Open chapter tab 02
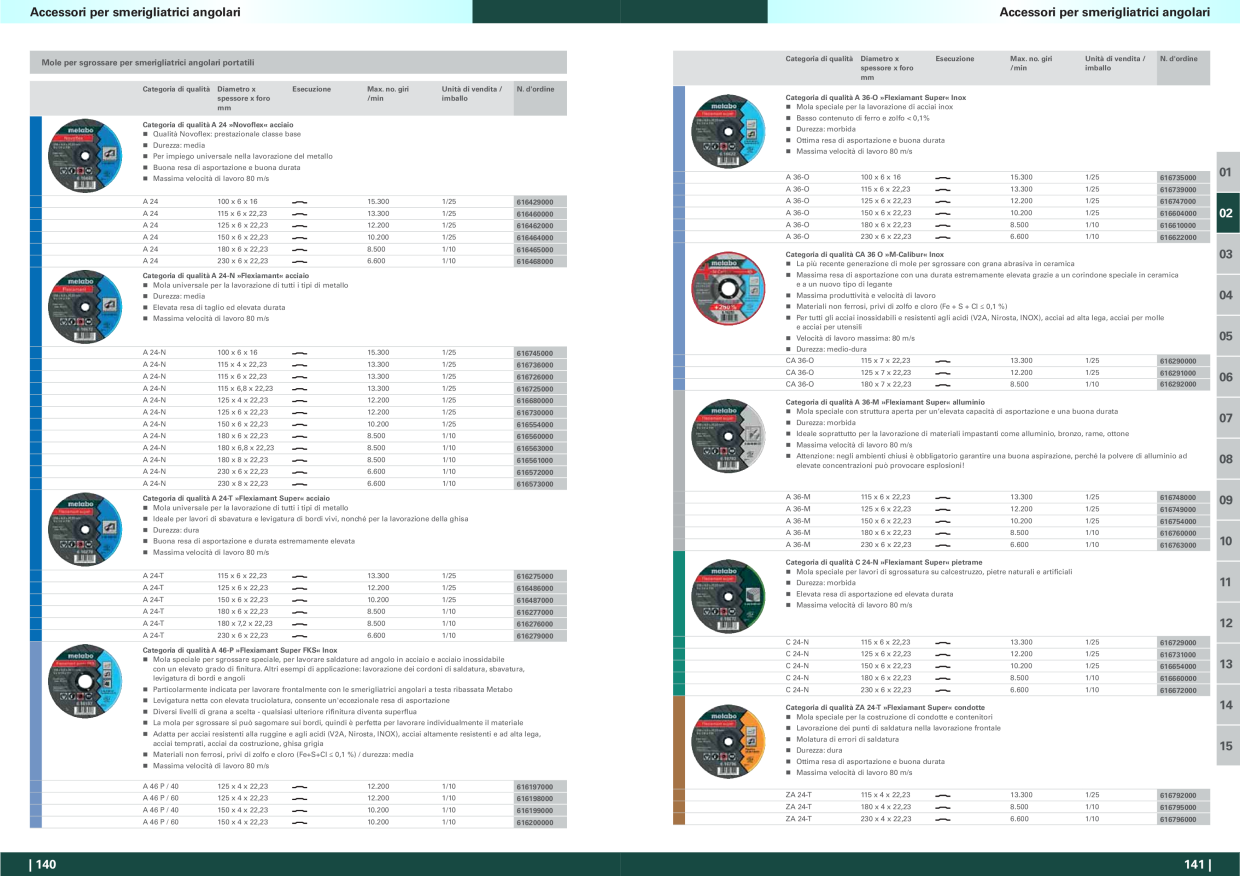 click(1227, 214)
